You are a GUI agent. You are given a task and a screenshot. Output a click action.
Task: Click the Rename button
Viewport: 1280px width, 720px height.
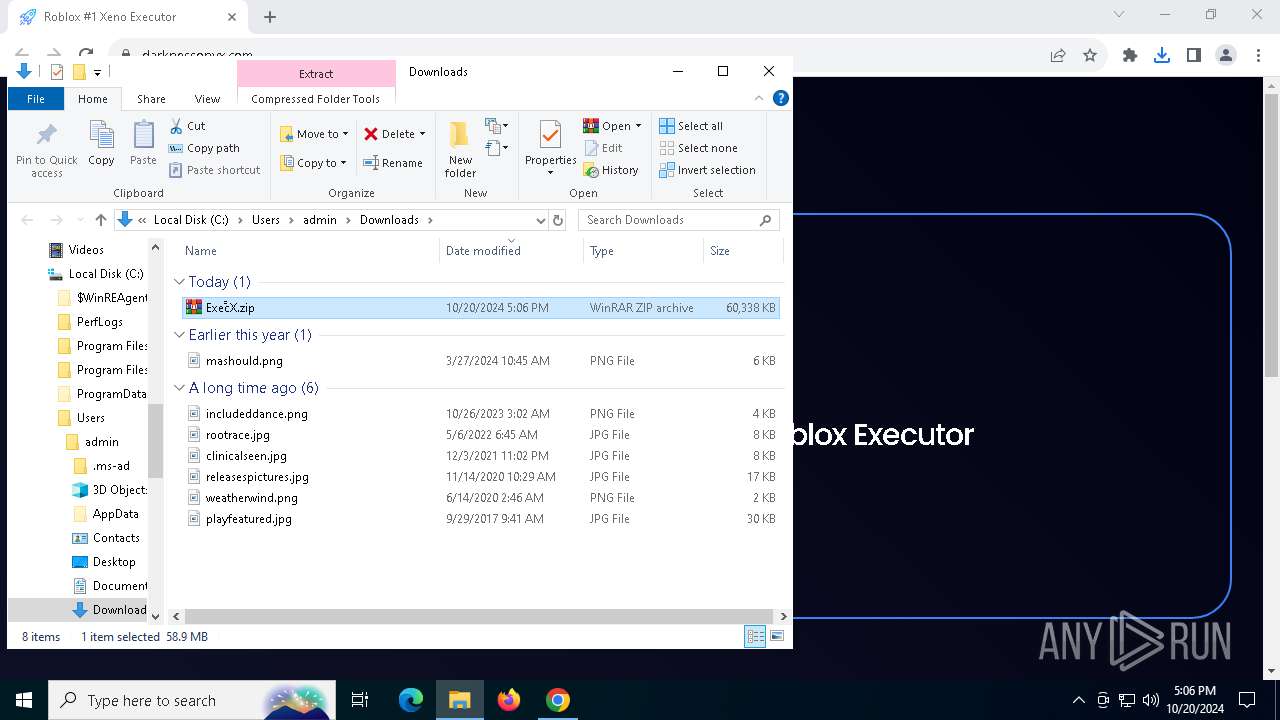[x=393, y=163]
